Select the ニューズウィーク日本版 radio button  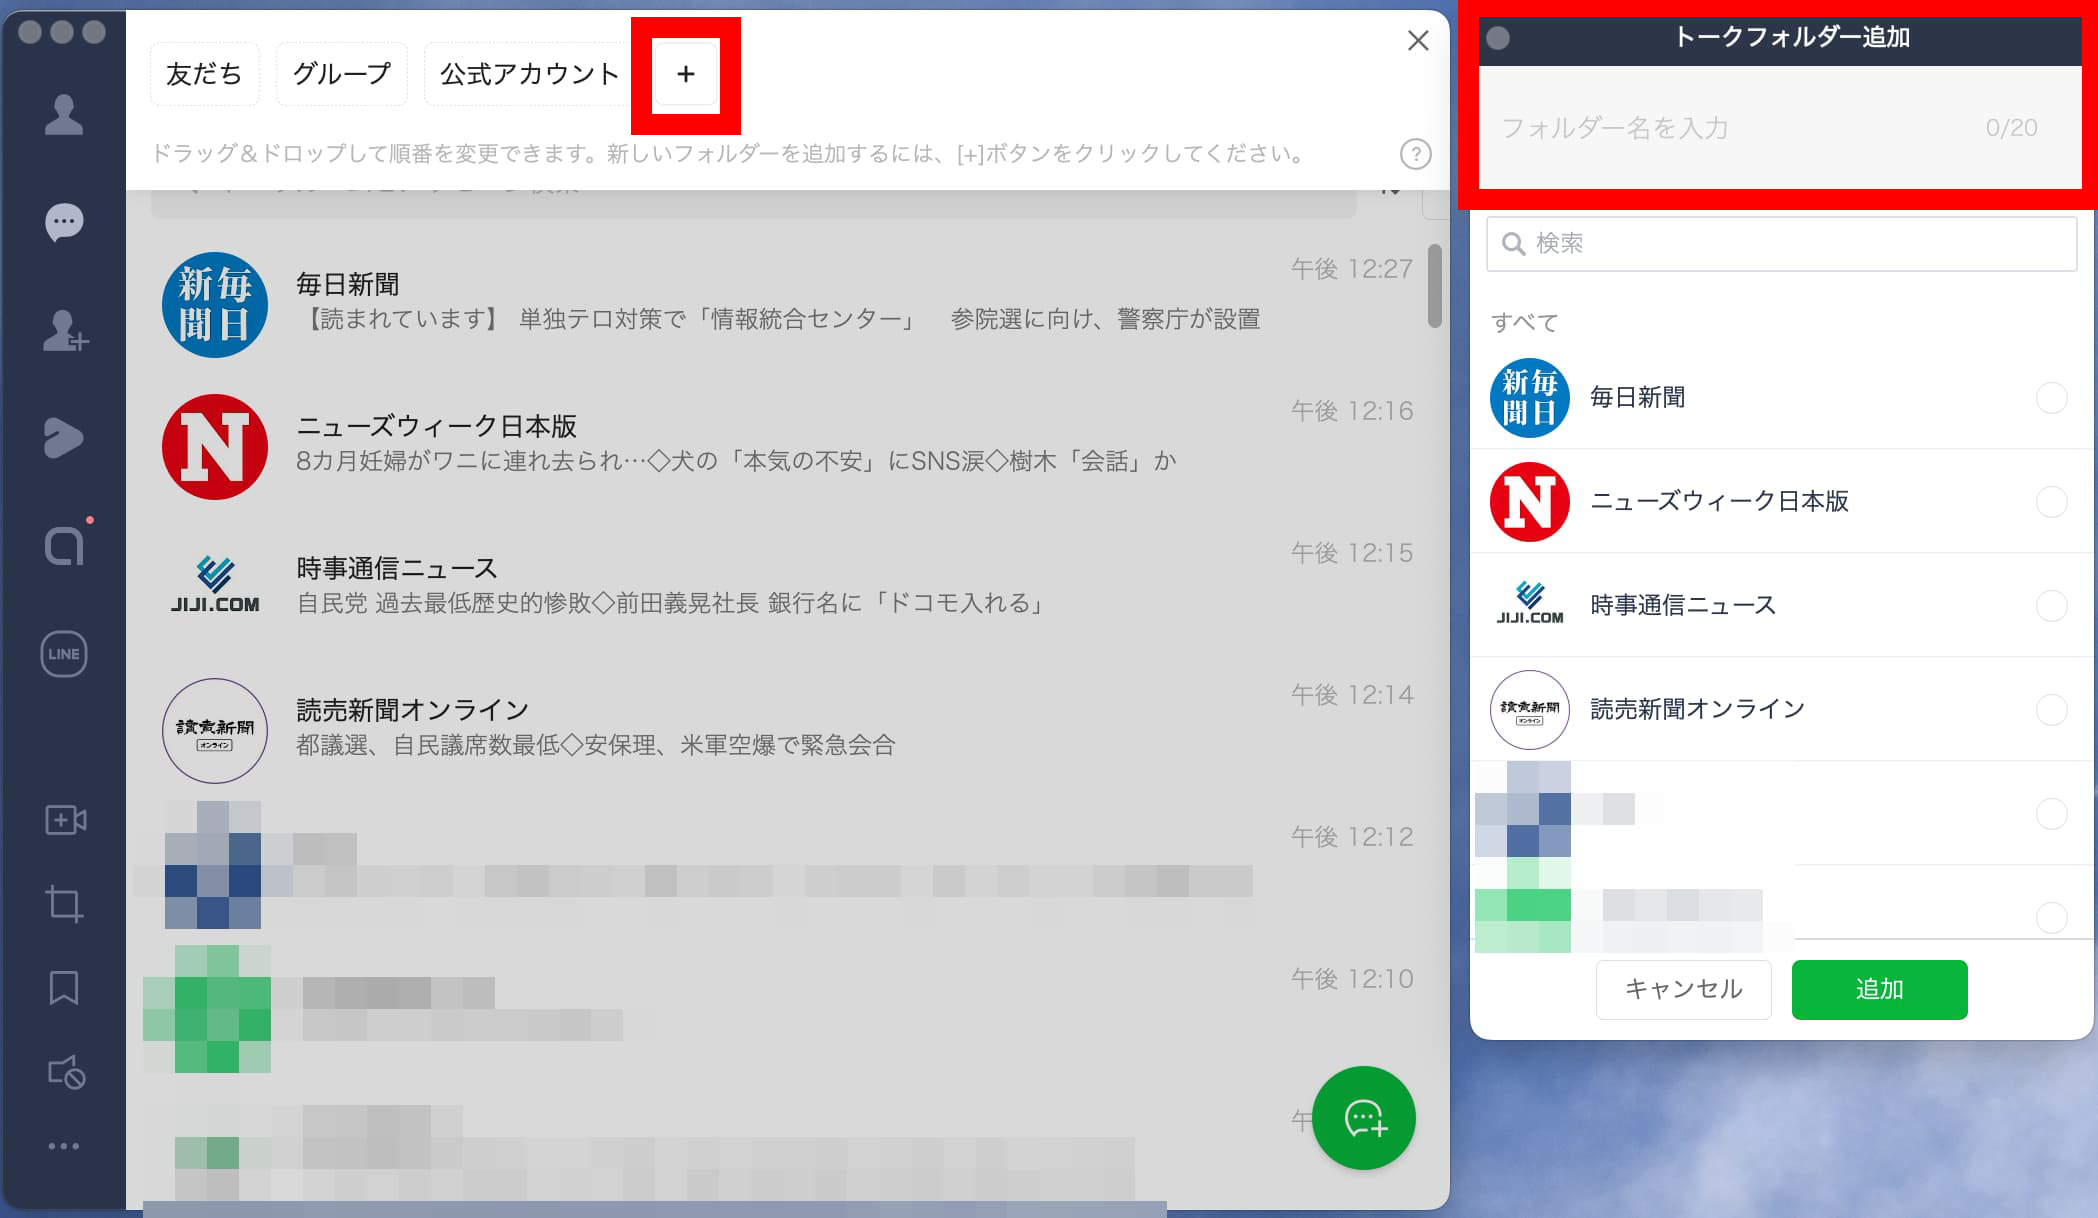(x=2051, y=502)
